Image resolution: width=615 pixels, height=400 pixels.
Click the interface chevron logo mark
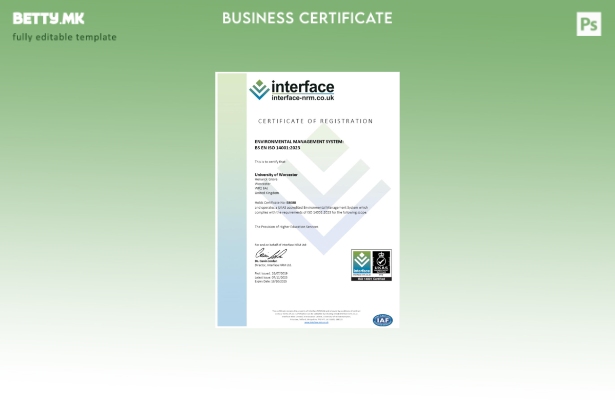(x=259, y=90)
